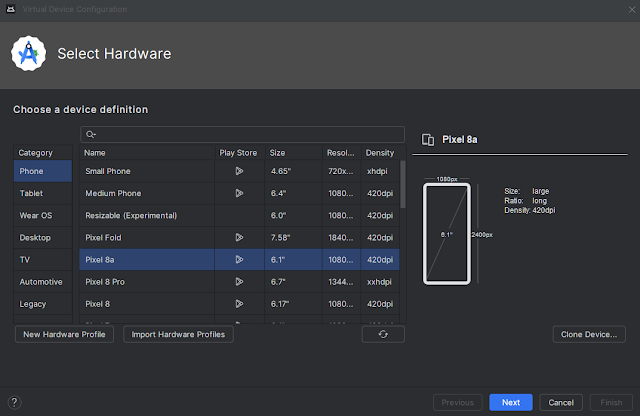
Task: Click the help question mark icon
Action: tap(14, 402)
